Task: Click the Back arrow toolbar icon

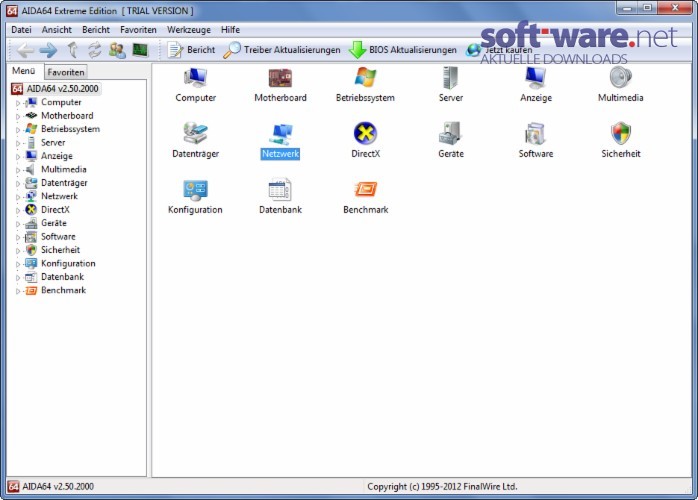Action: 25,50
